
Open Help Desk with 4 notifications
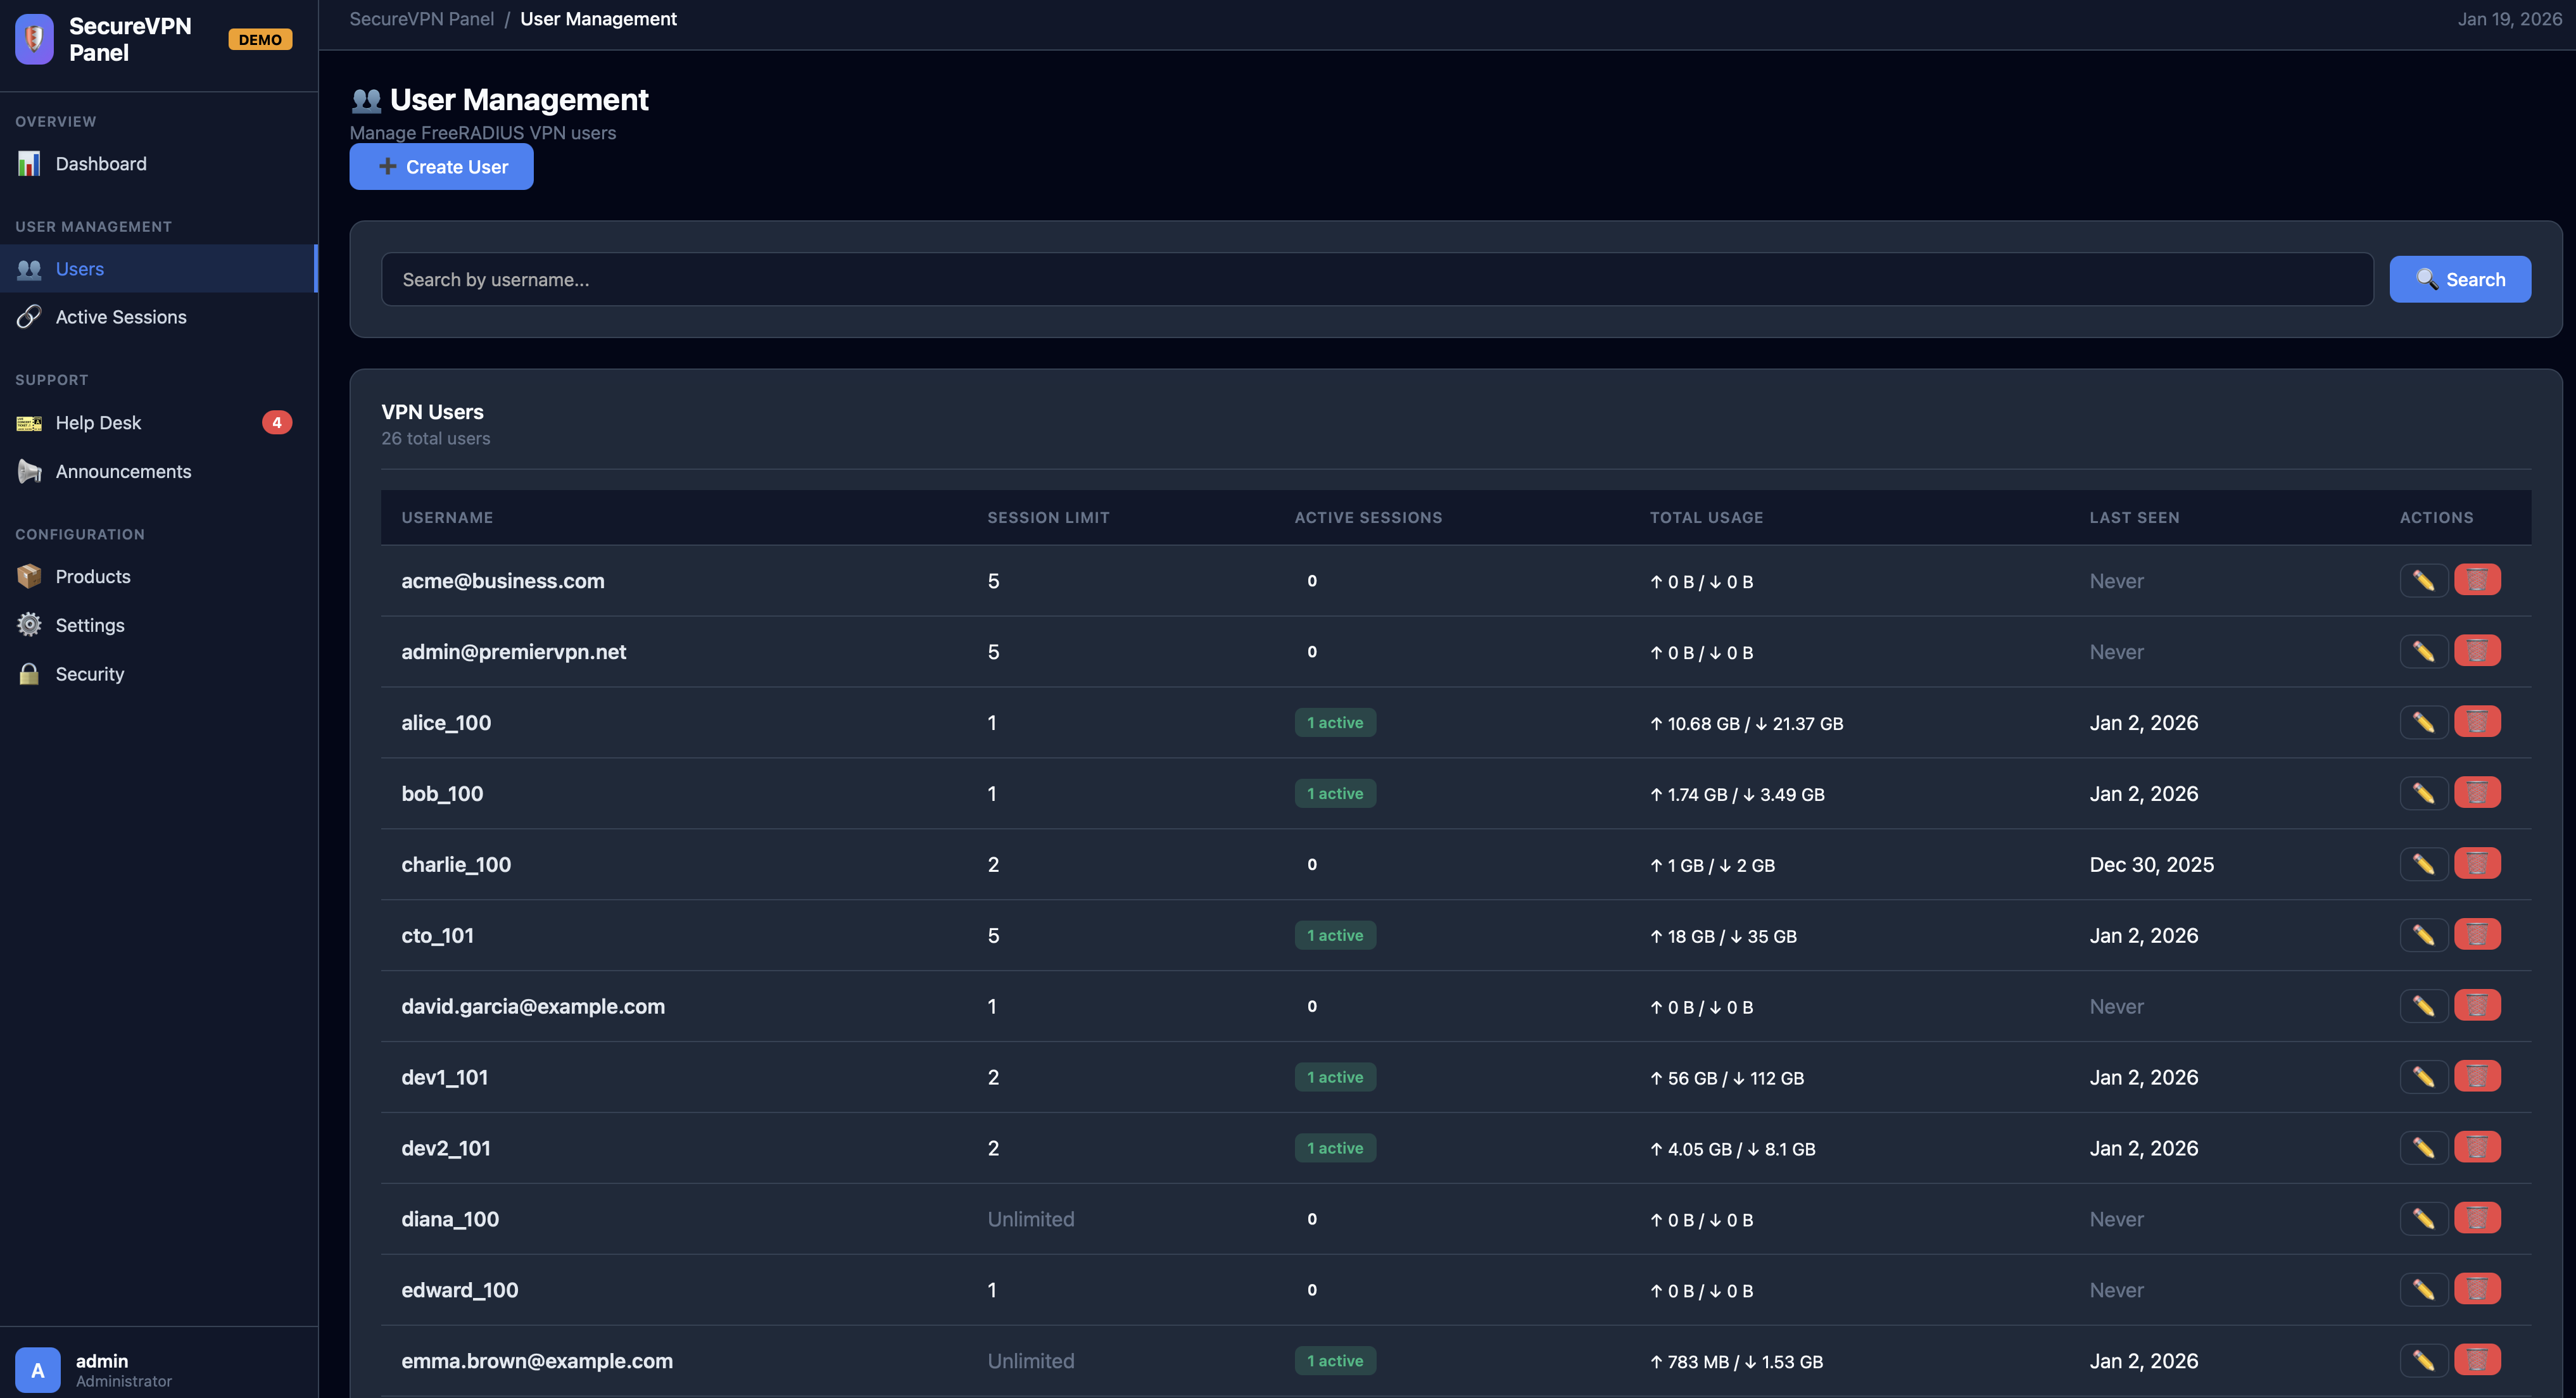[x=98, y=422]
